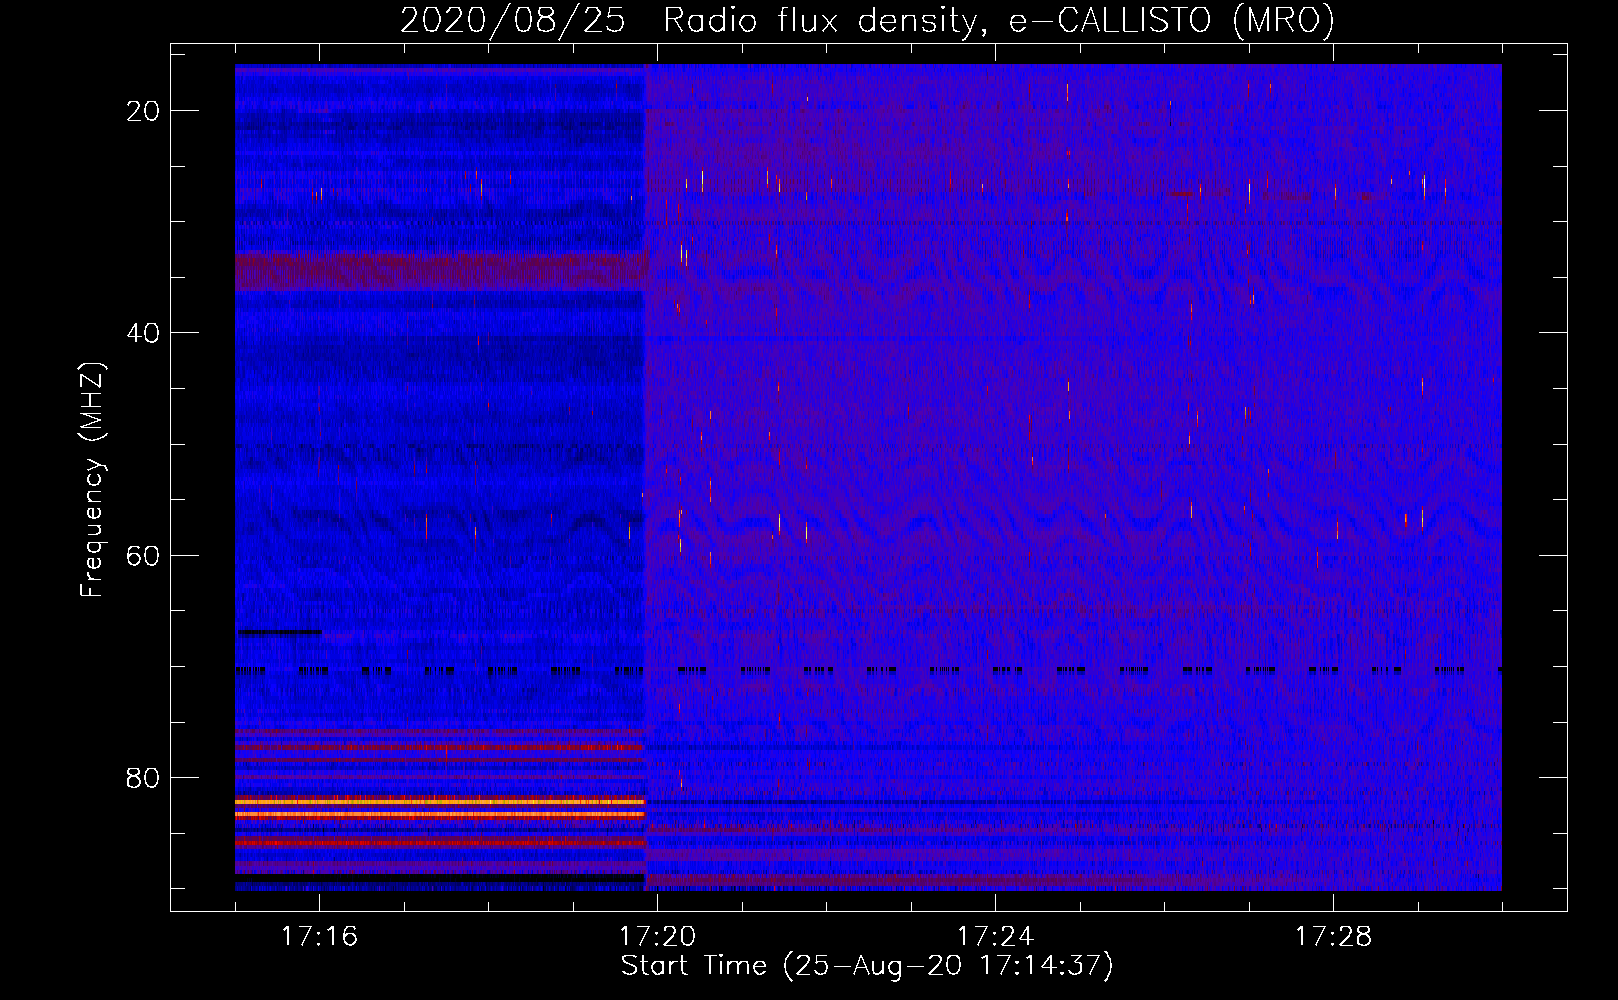
Task: Click the 40 MHz frequency tick label
Action: [143, 333]
